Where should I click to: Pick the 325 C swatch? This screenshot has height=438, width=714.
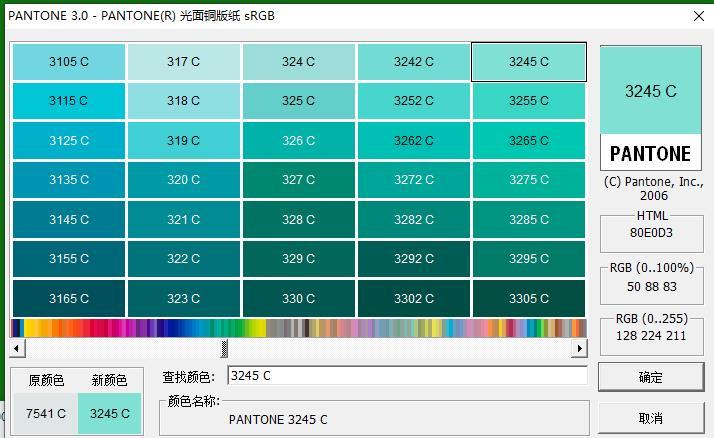point(299,101)
